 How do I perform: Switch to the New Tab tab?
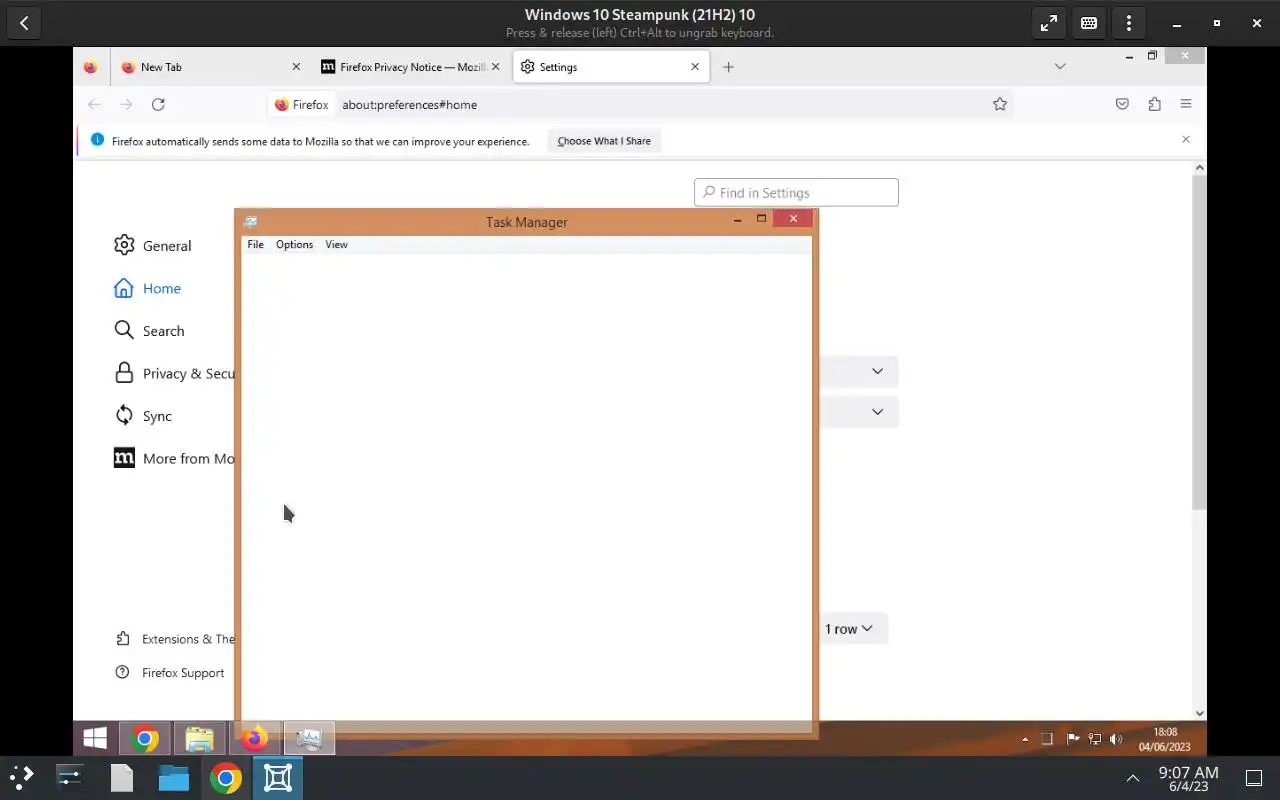coord(210,67)
